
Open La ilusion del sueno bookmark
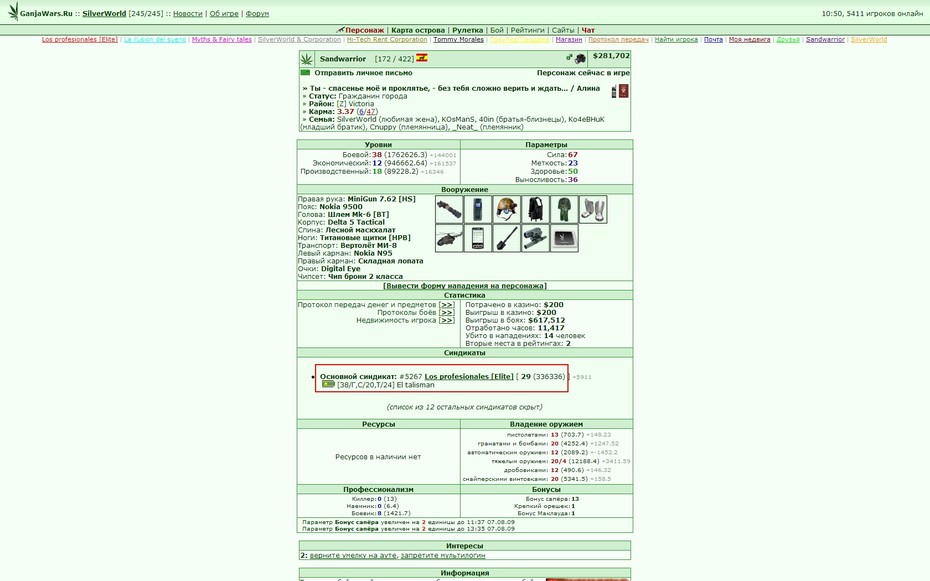coord(155,40)
